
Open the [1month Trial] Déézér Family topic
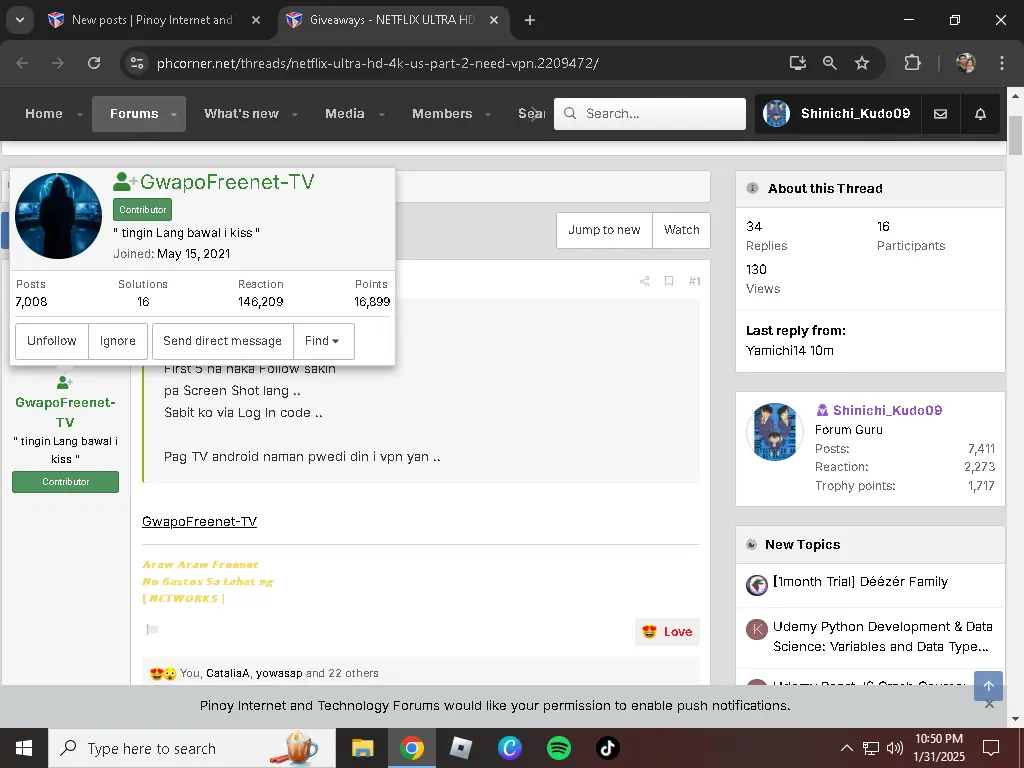click(860, 581)
